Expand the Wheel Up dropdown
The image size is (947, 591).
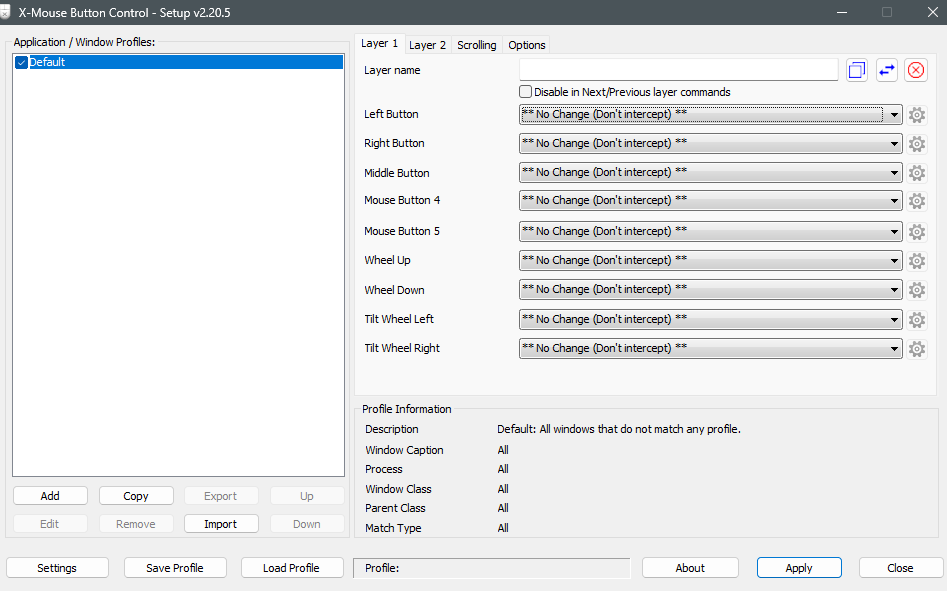click(x=710, y=261)
